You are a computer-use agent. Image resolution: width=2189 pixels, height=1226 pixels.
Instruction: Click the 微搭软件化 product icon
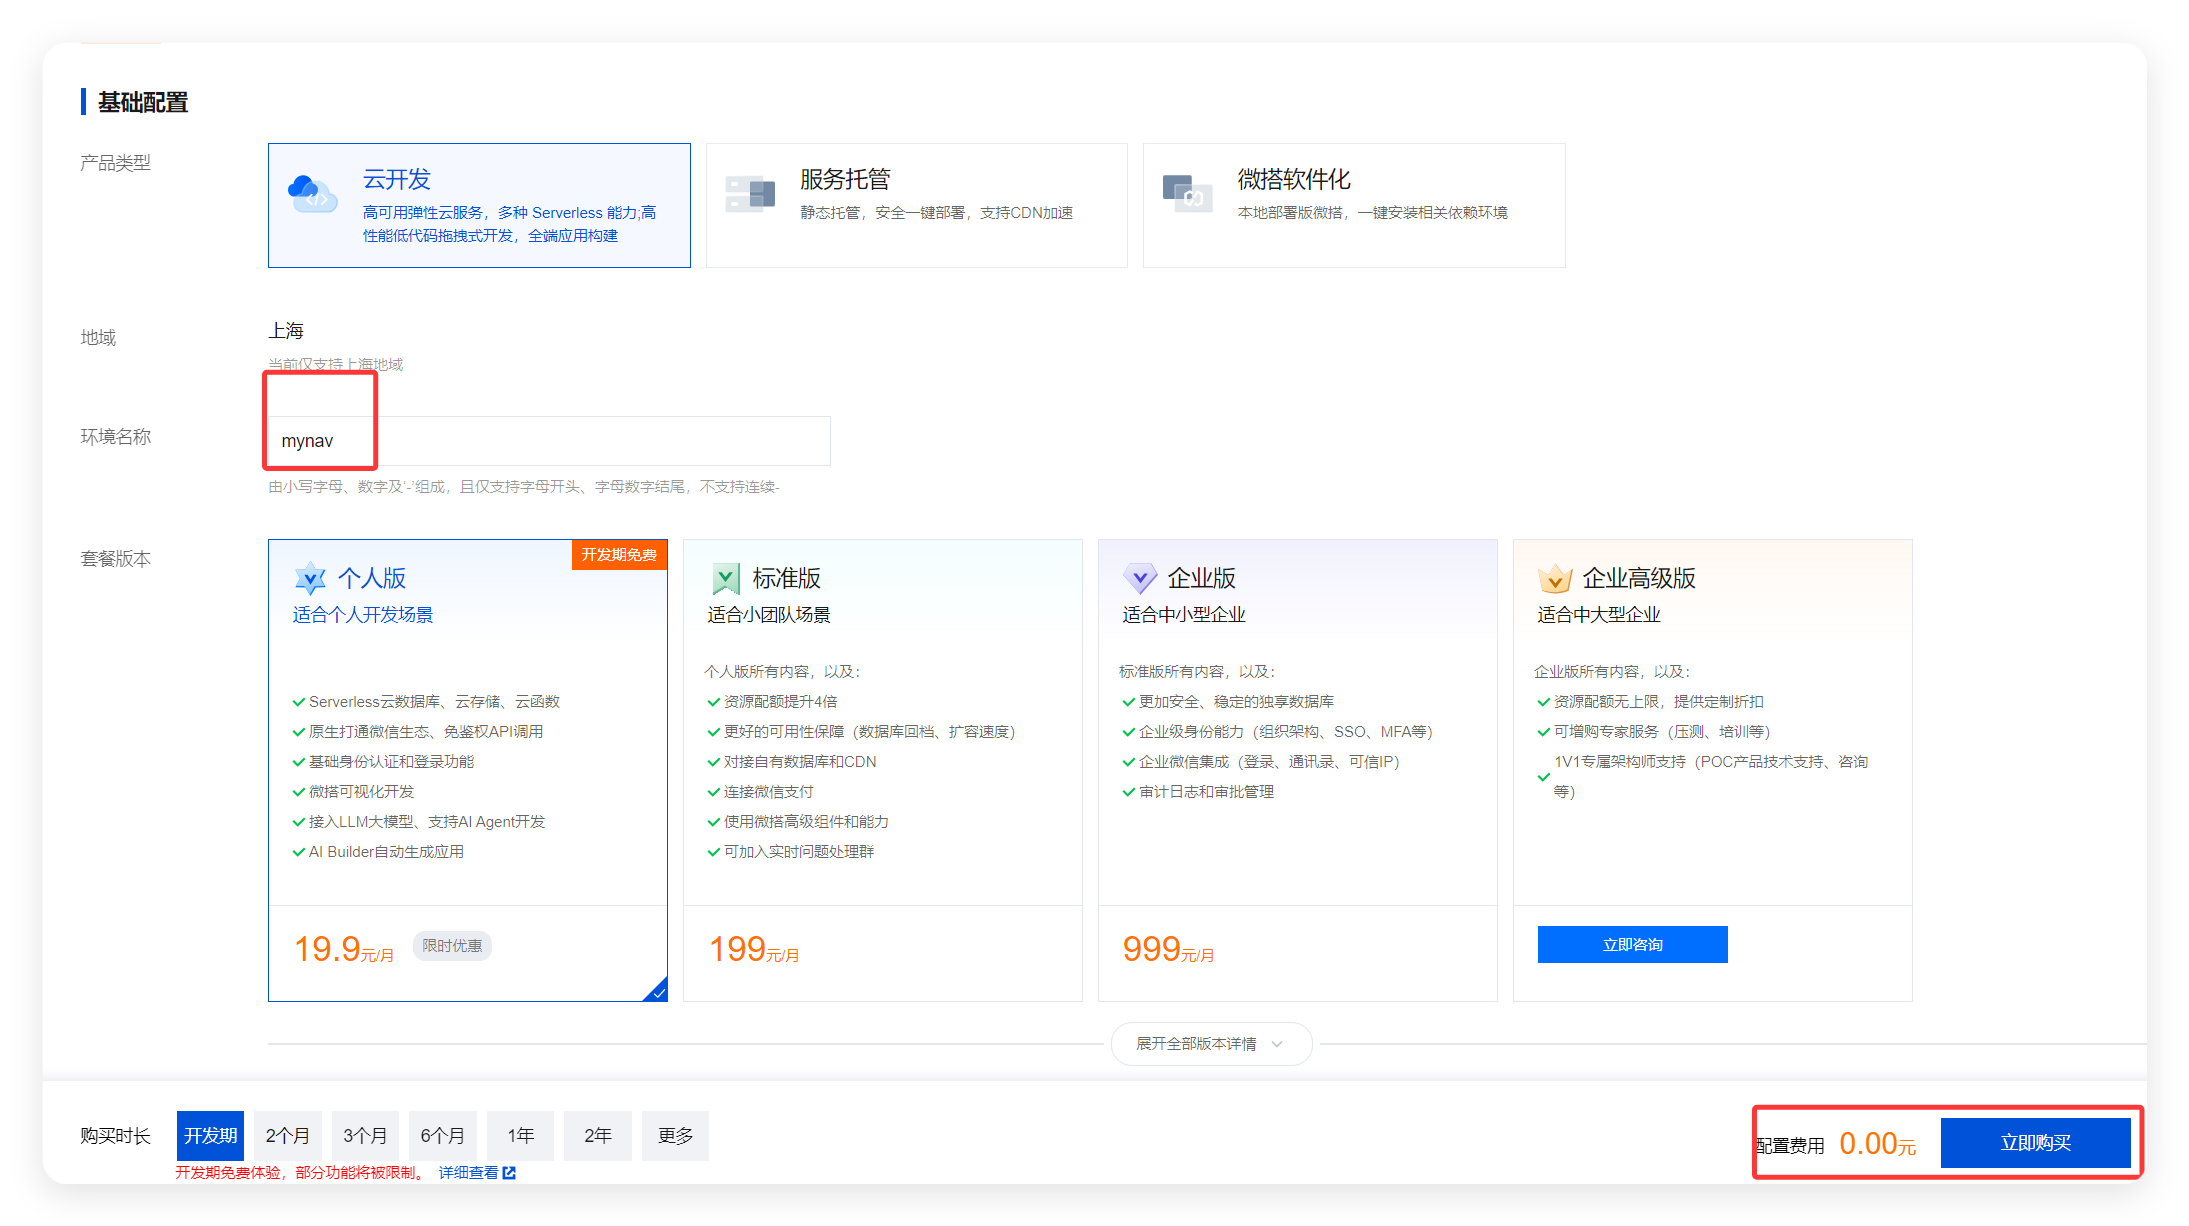click(1188, 193)
